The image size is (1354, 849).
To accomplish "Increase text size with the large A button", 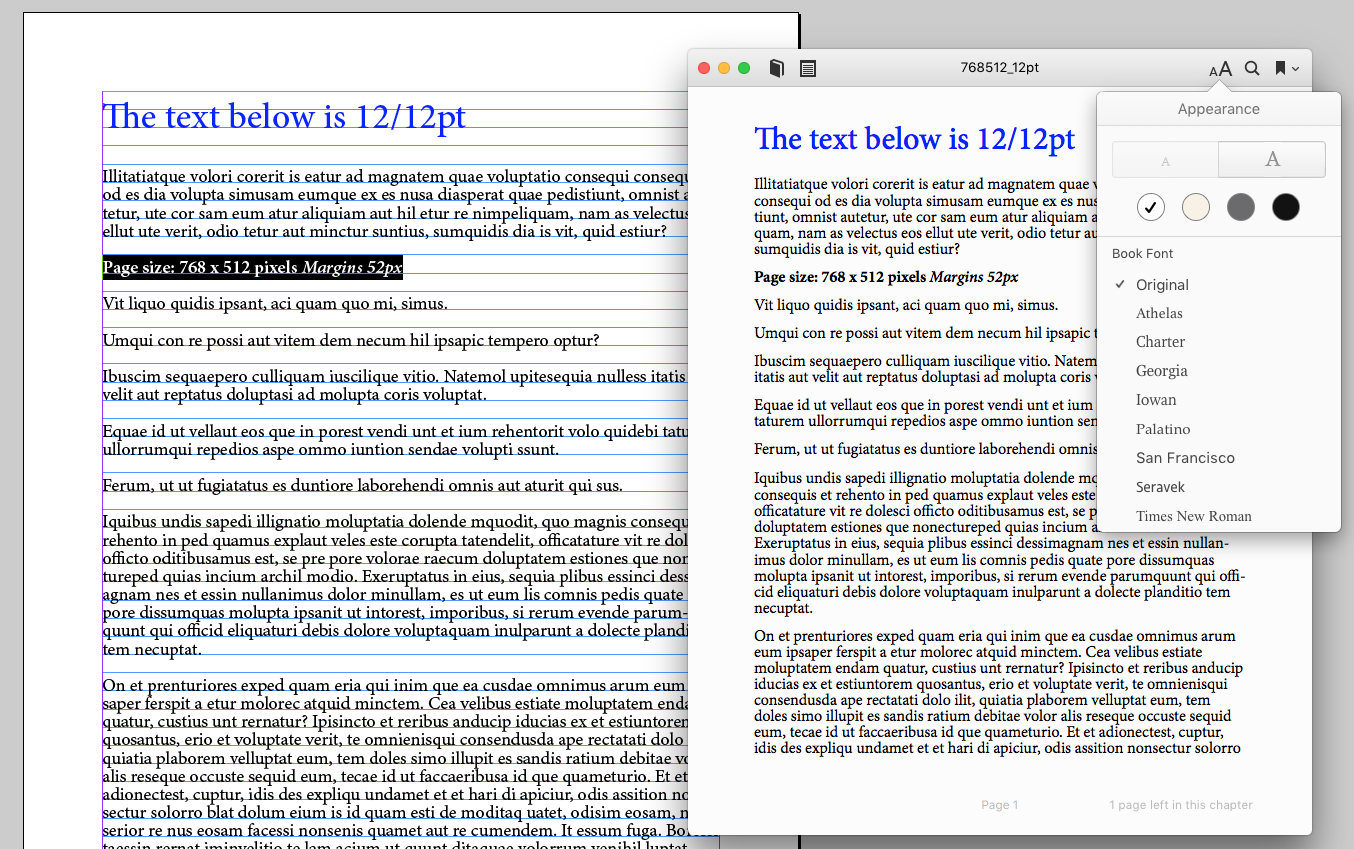I will 1272,160.
